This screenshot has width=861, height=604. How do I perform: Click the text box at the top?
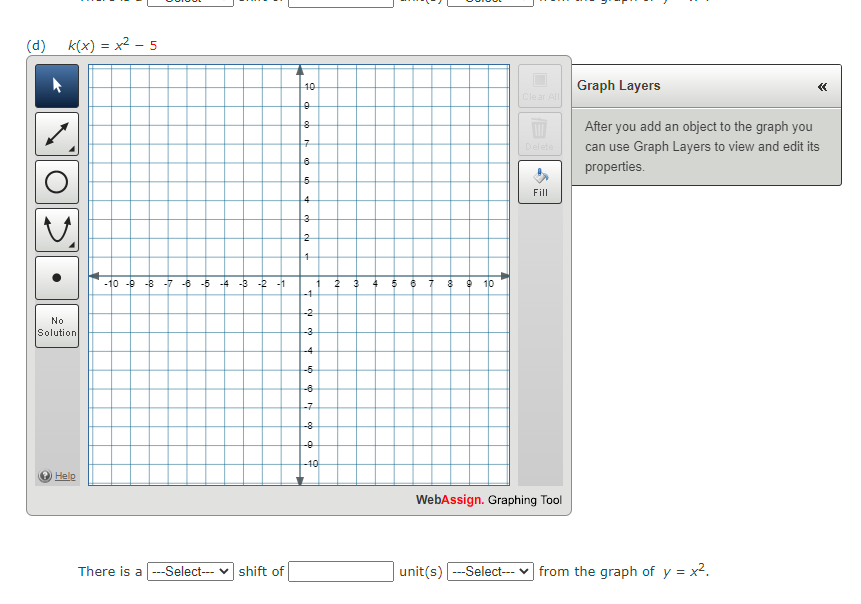(x=340, y=2)
